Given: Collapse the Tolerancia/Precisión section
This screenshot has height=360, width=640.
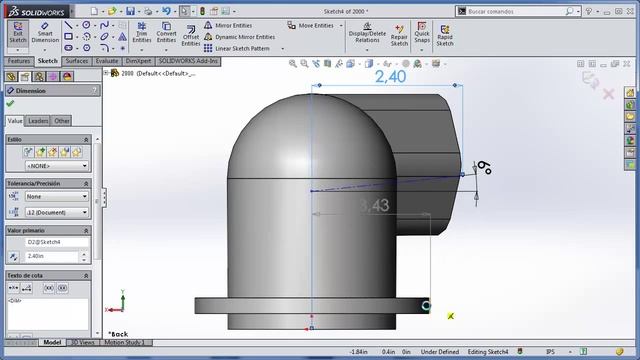Looking at the screenshot, I should pos(86,184).
